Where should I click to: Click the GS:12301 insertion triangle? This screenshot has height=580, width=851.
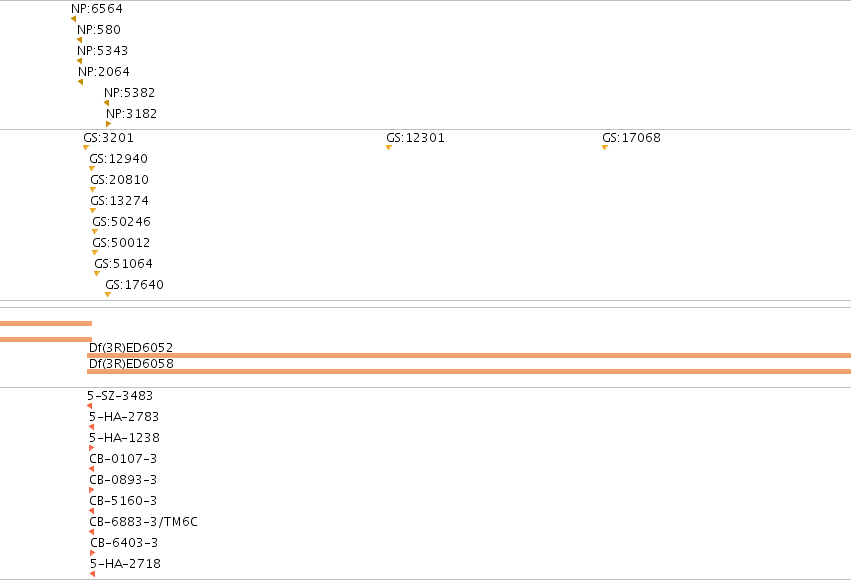coord(389,148)
